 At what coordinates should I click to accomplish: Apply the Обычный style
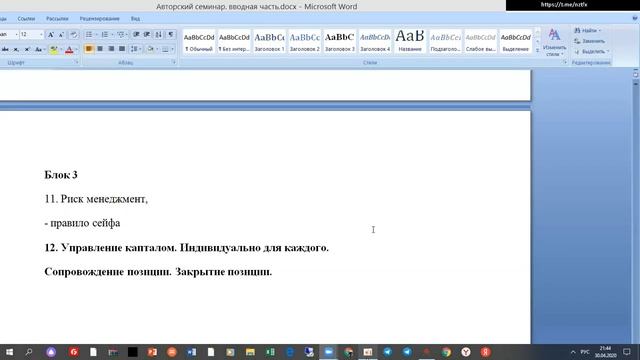coord(199,42)
